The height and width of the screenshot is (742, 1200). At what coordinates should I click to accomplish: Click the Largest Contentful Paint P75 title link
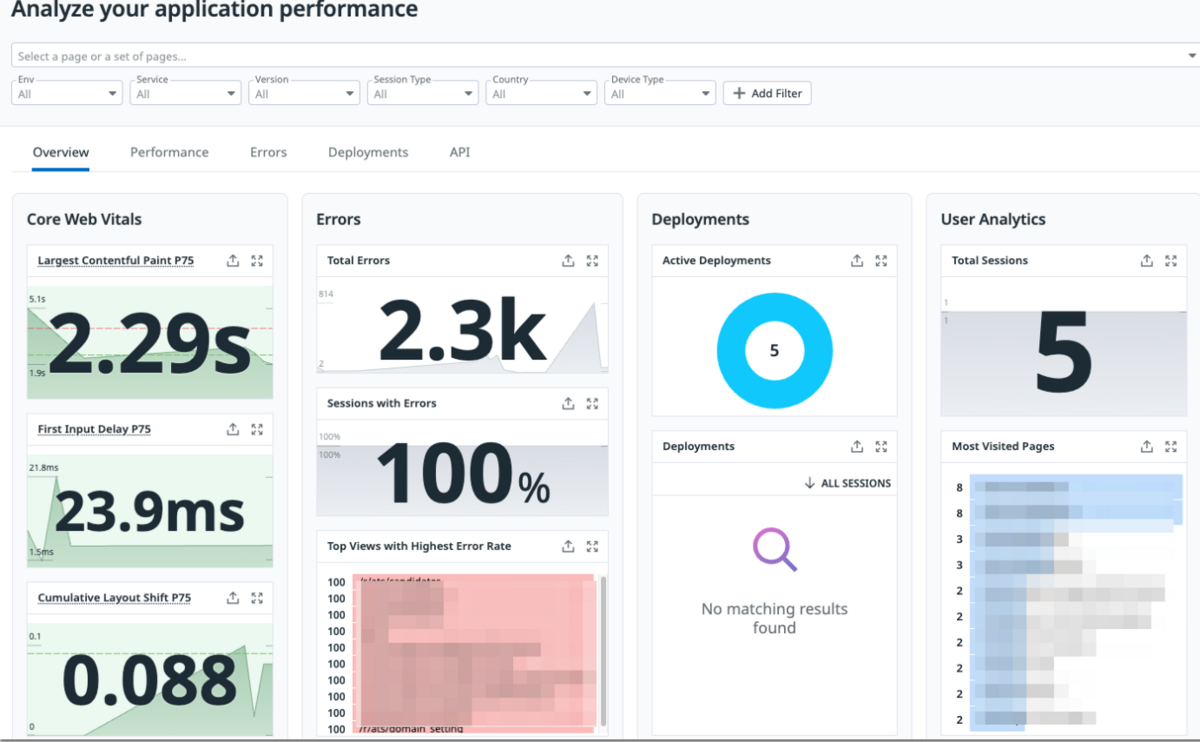(x=116, y=261)
